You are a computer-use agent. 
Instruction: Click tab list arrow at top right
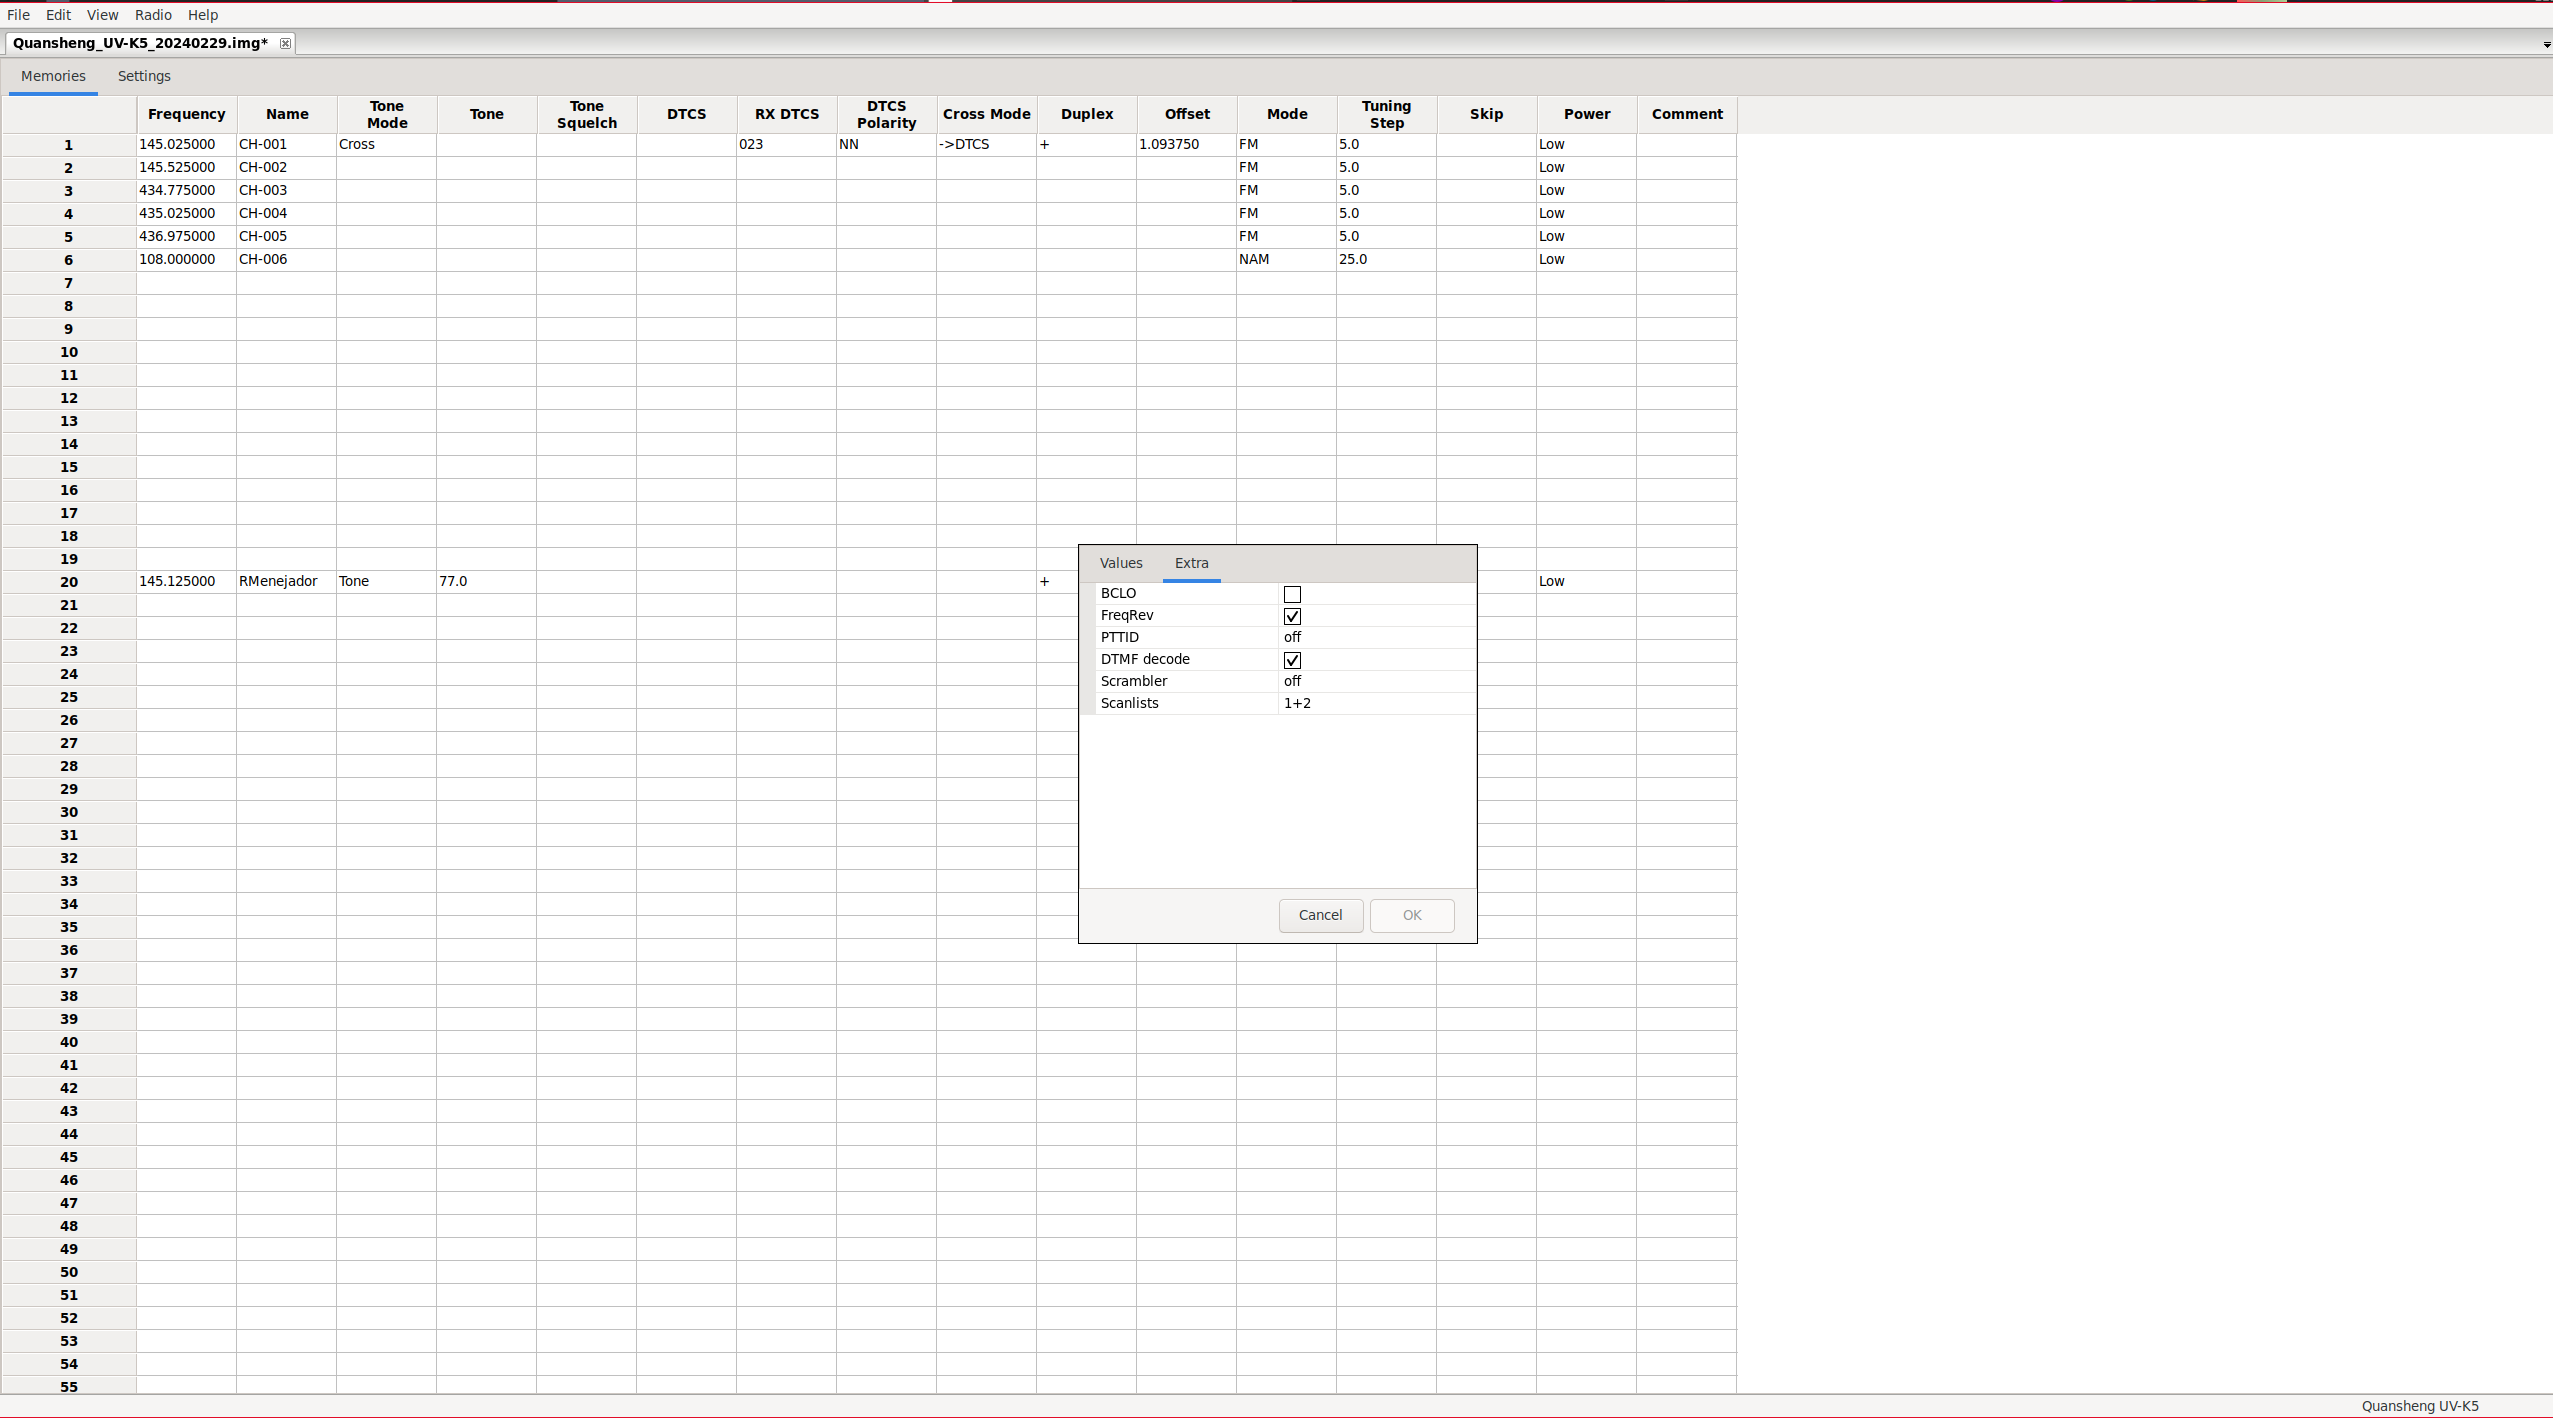coord(2546,45)
